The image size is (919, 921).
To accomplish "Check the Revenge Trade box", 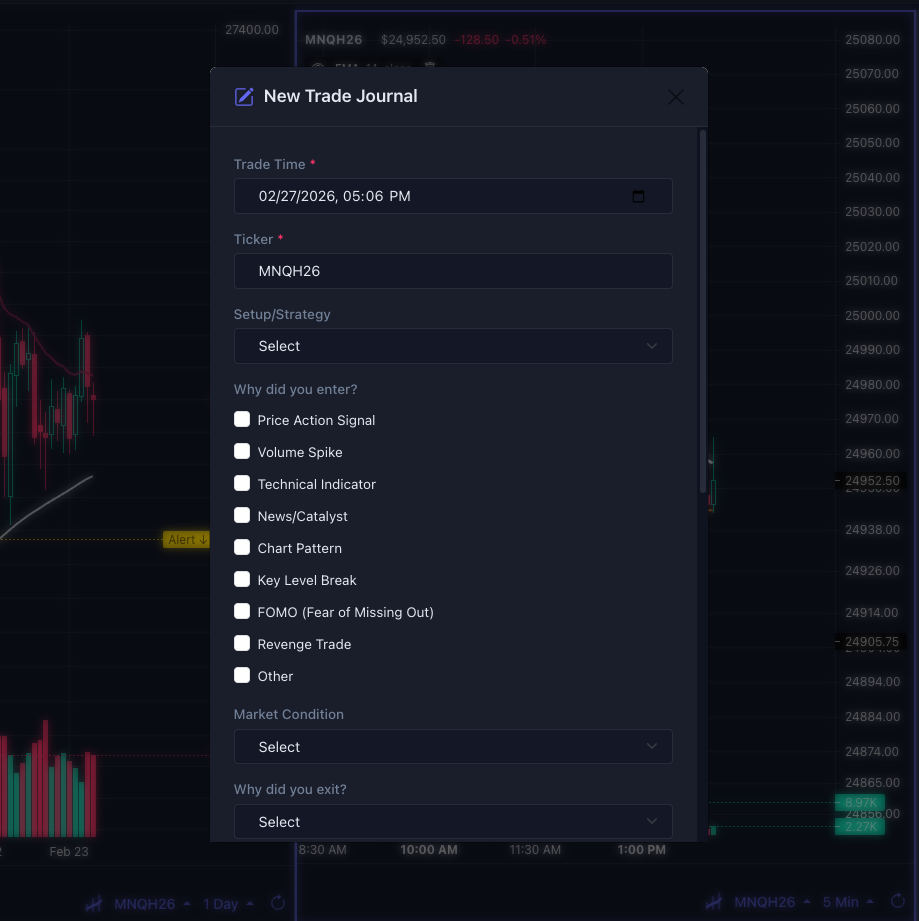I will click(242, 643).
